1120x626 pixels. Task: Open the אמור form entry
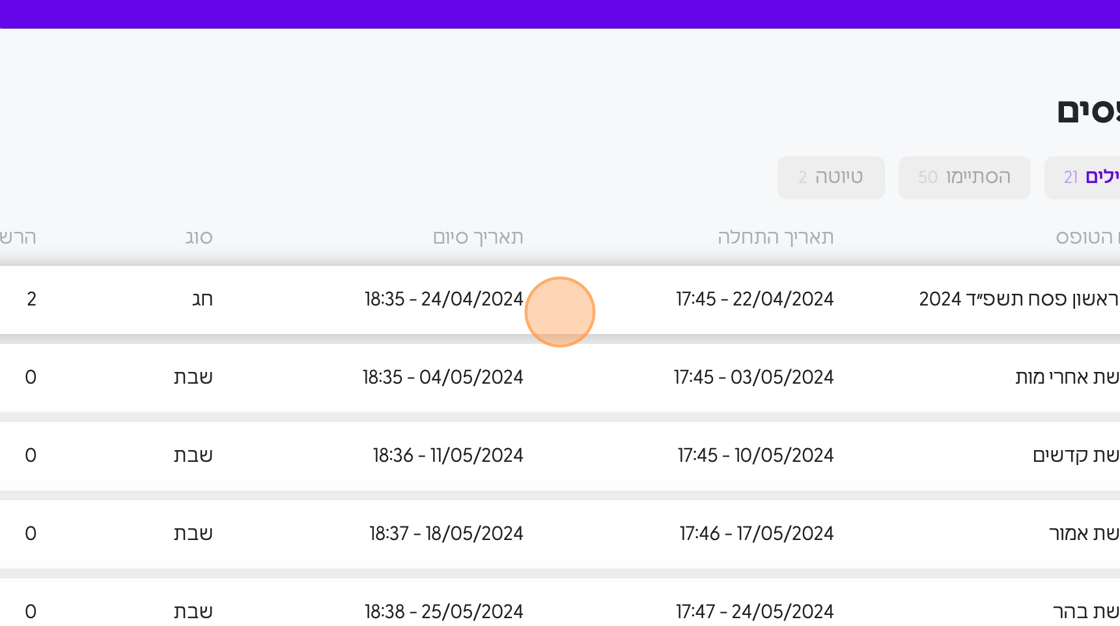coord(1083,533)
